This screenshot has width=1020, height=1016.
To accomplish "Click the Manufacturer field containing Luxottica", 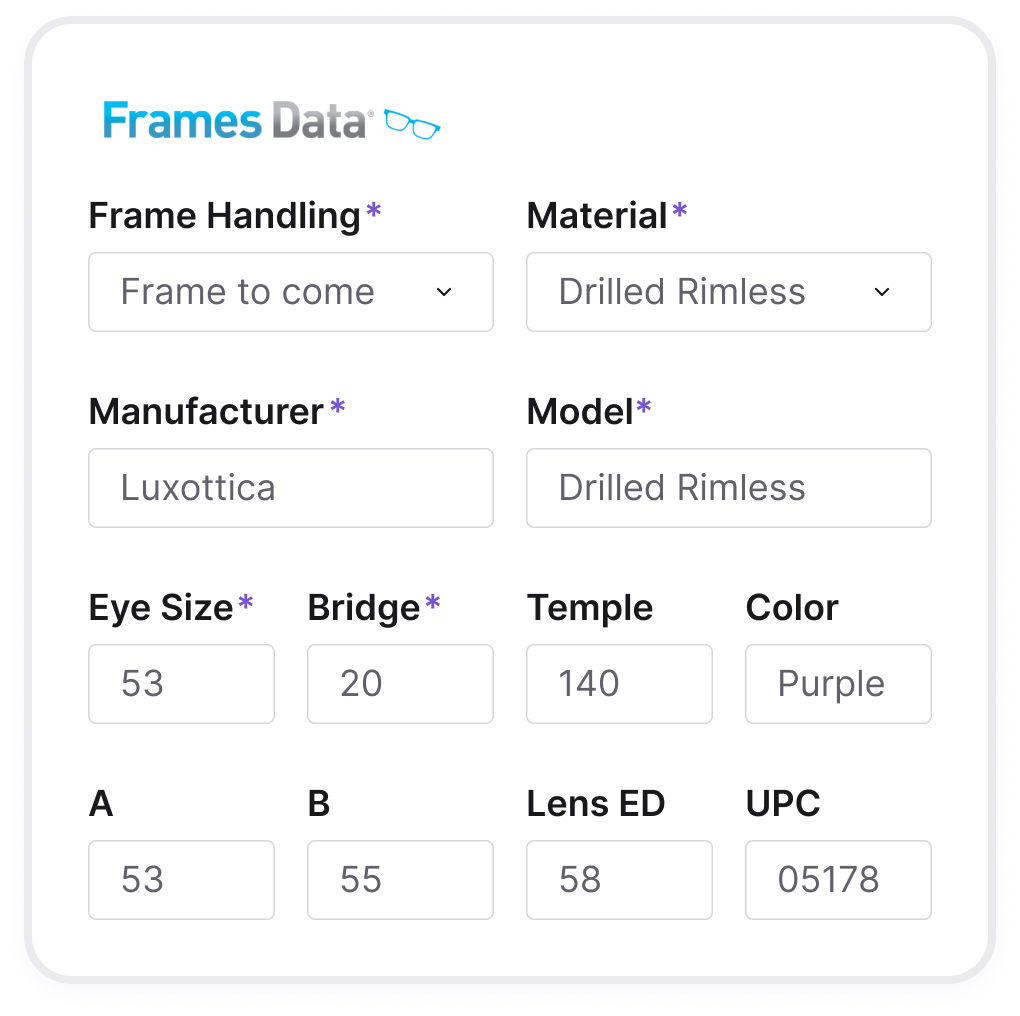I will coord(290,488).
